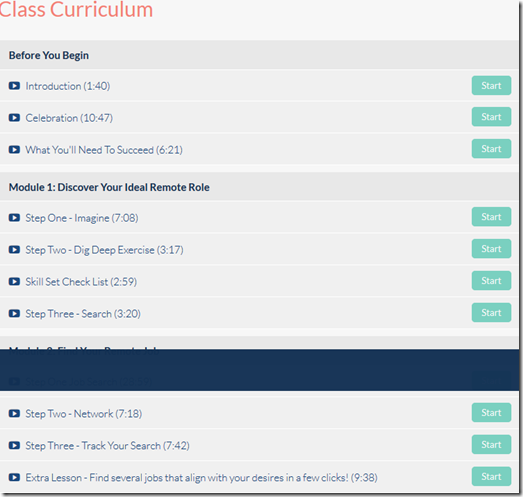Click the video icon beside Celebration
The image size is (523, 497).
click(14, 118)
